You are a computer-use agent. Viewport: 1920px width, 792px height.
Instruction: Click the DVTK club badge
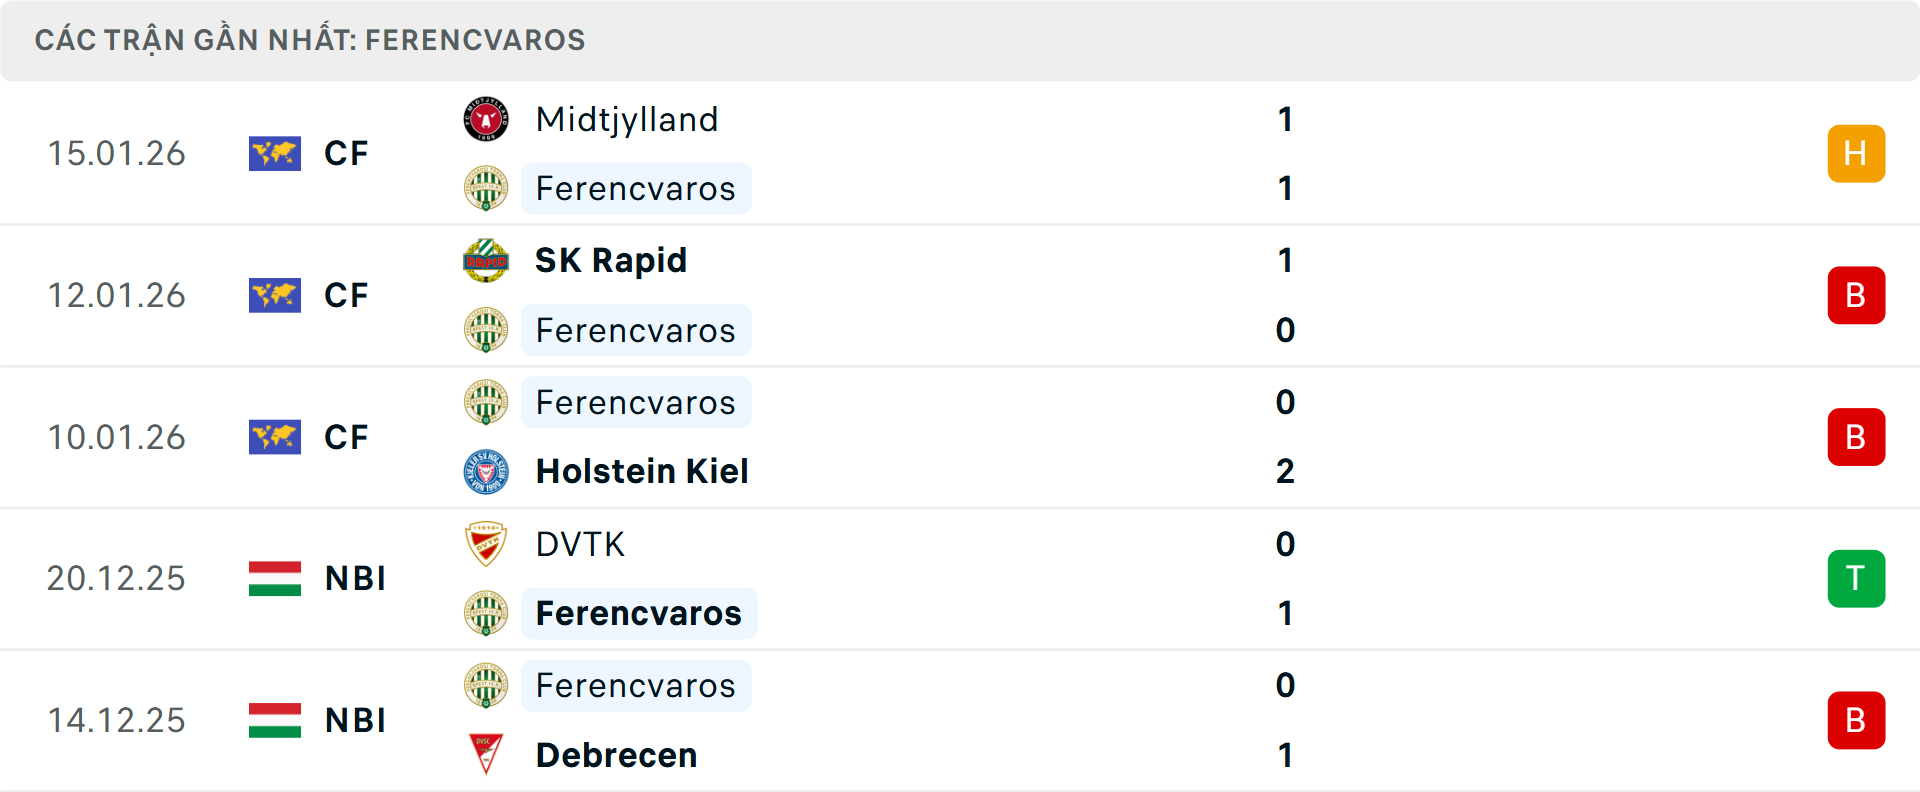point(486,544)
